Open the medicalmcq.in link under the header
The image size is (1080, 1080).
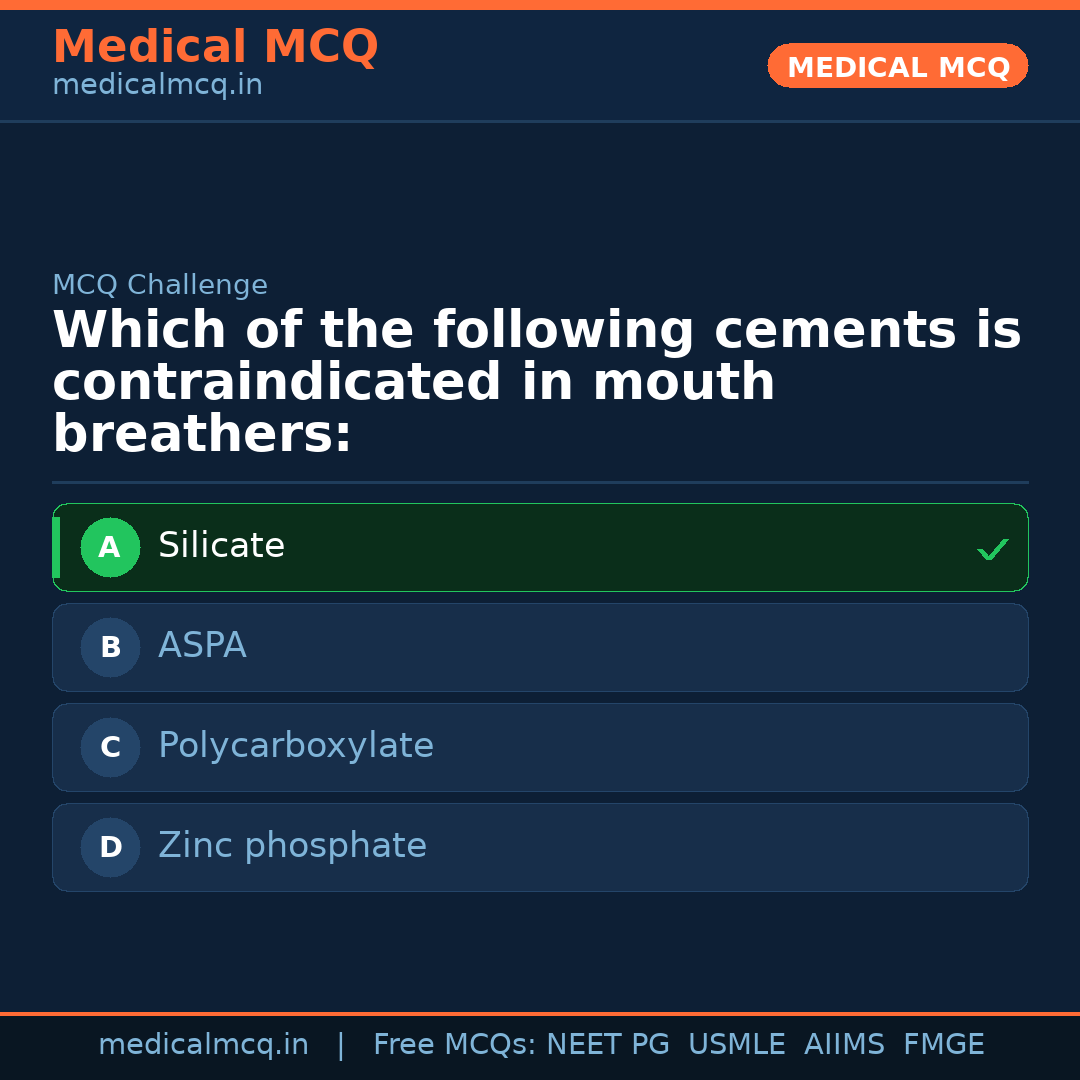coord(157,86)
